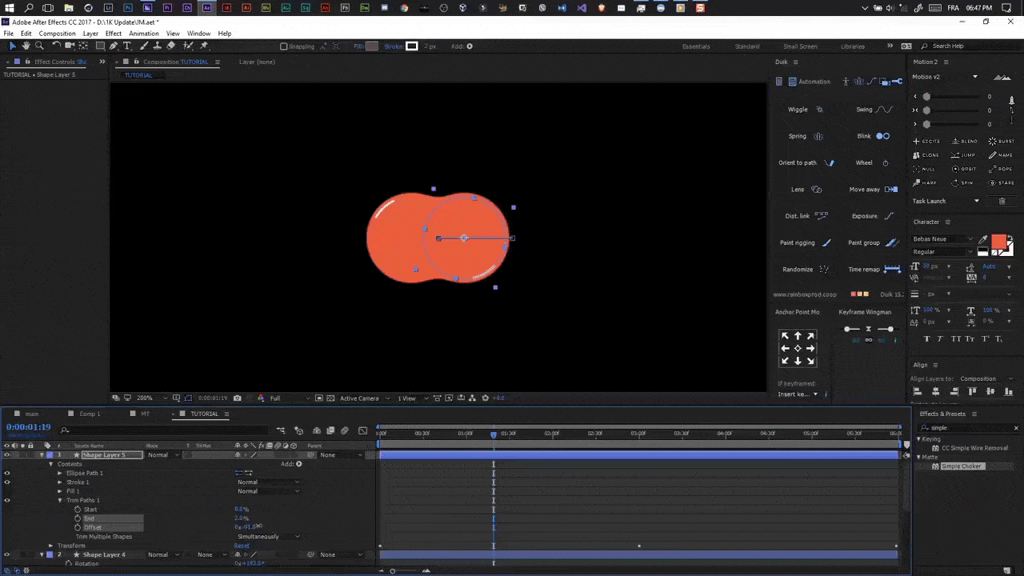Select the Pen tool
This screenshot has height=576, width=1024.
tap(114, 46)
